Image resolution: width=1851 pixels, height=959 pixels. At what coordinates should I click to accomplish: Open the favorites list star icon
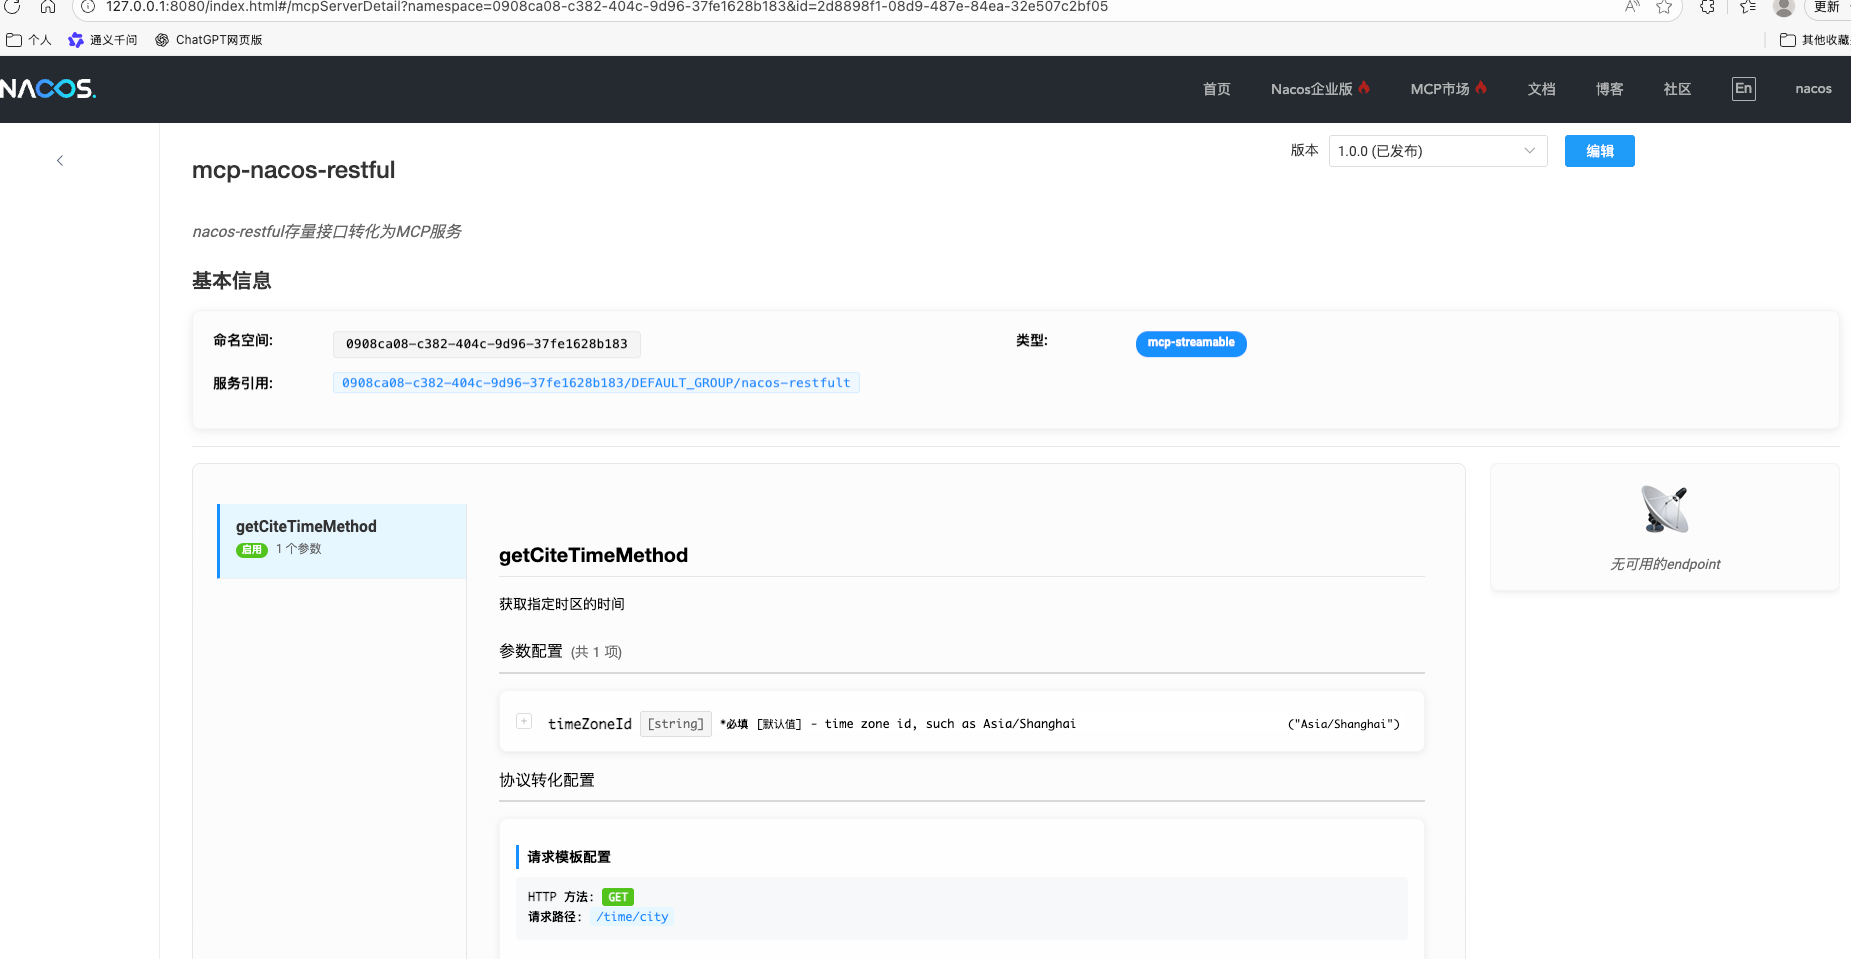pyautogui.click(x=1745, y=7)
